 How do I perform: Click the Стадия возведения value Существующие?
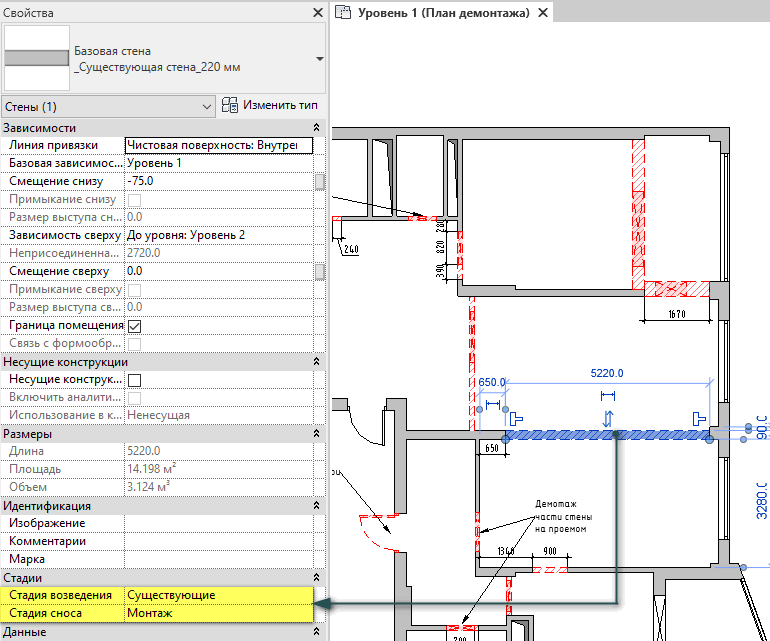point(219,595)
